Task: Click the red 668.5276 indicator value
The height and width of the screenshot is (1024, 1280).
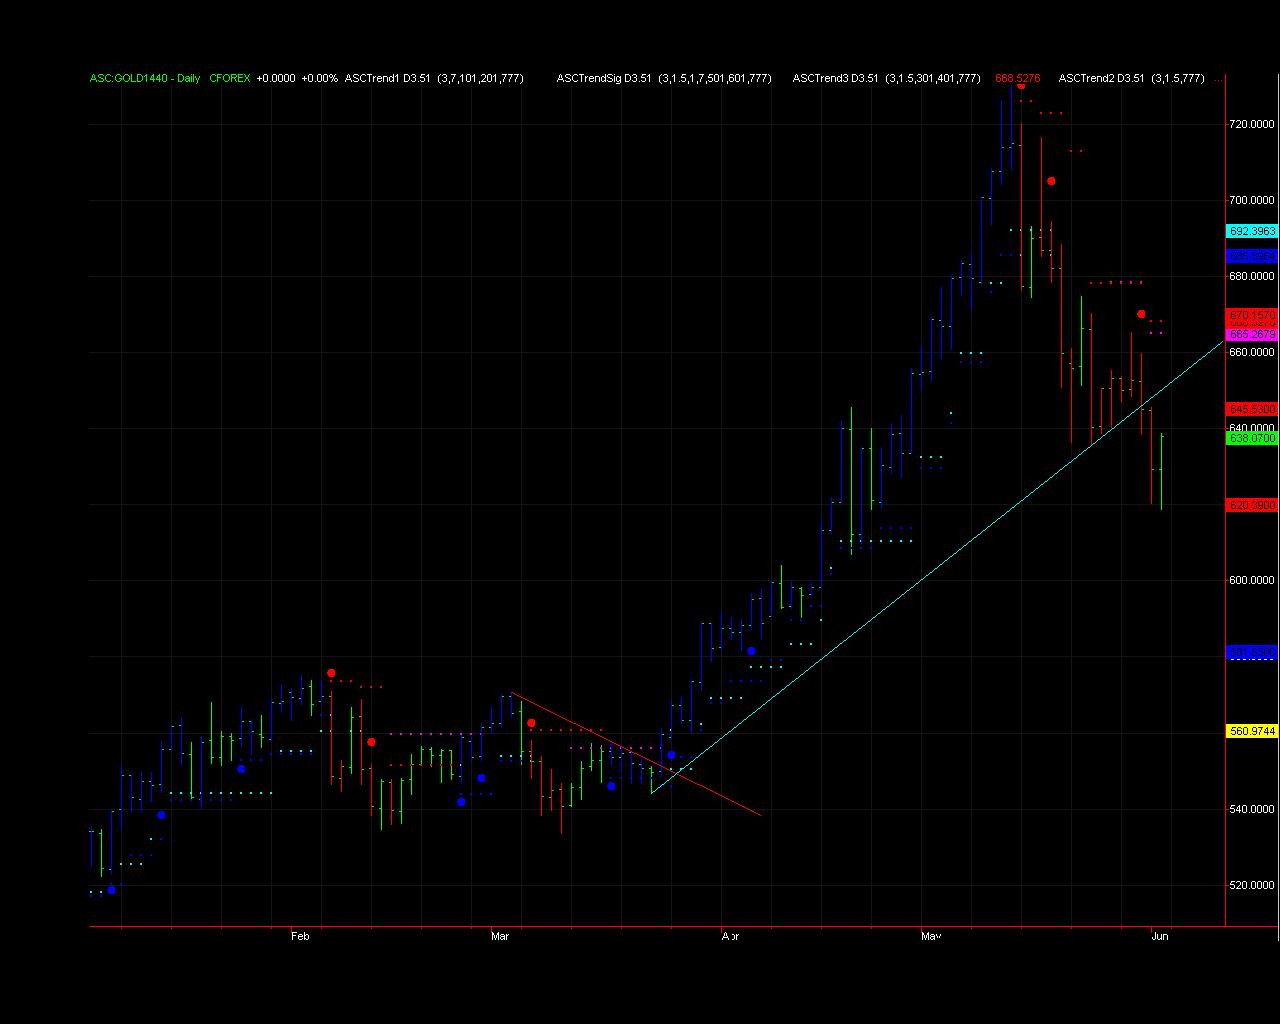Action: 1017,78
